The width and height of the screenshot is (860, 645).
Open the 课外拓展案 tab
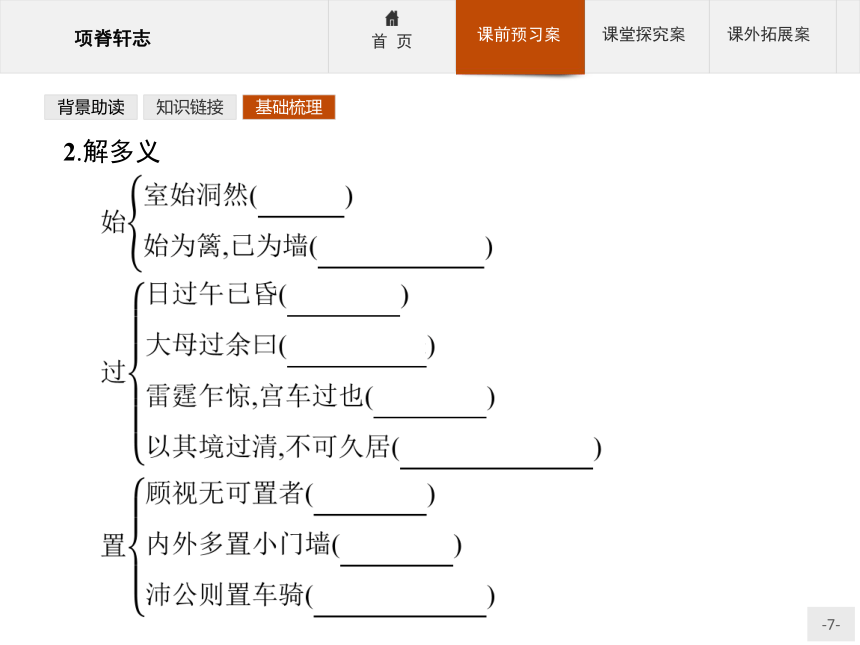pyautogui.click(x=768, y=35)
